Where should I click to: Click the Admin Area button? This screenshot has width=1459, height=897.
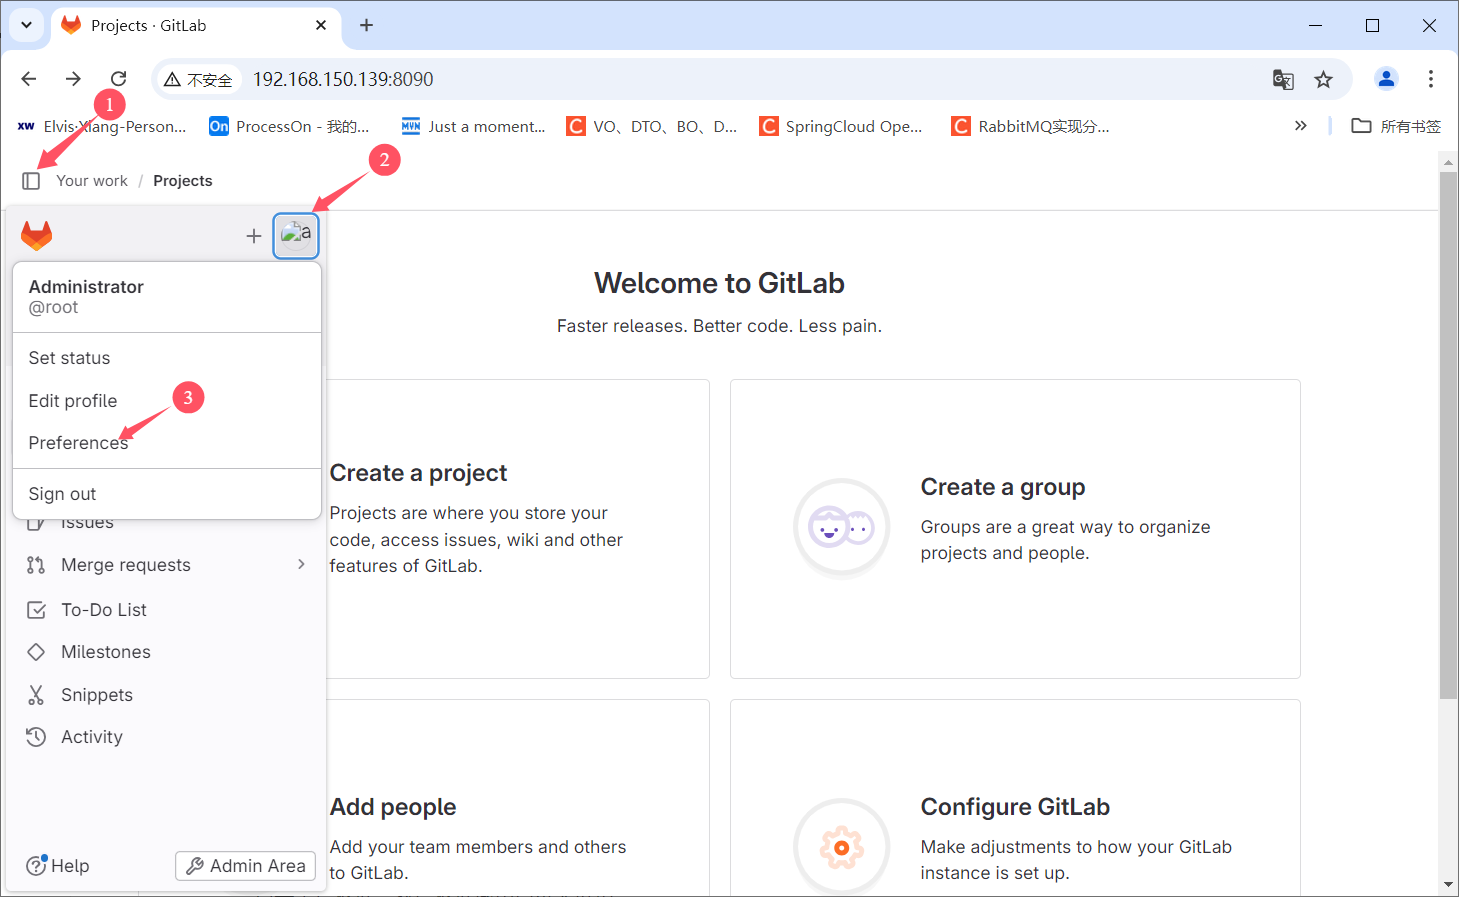pyautogui.click(x=246, y=866)
